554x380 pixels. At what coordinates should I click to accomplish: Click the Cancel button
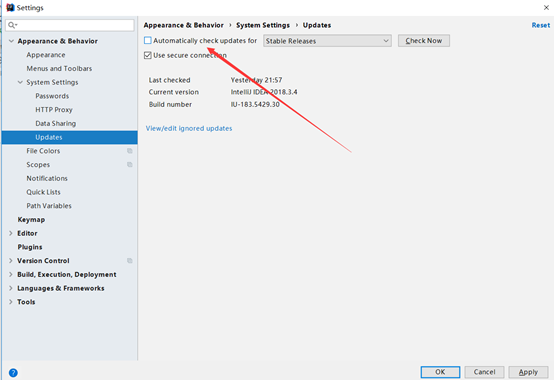pyautogui.click(x=484, y=372)
